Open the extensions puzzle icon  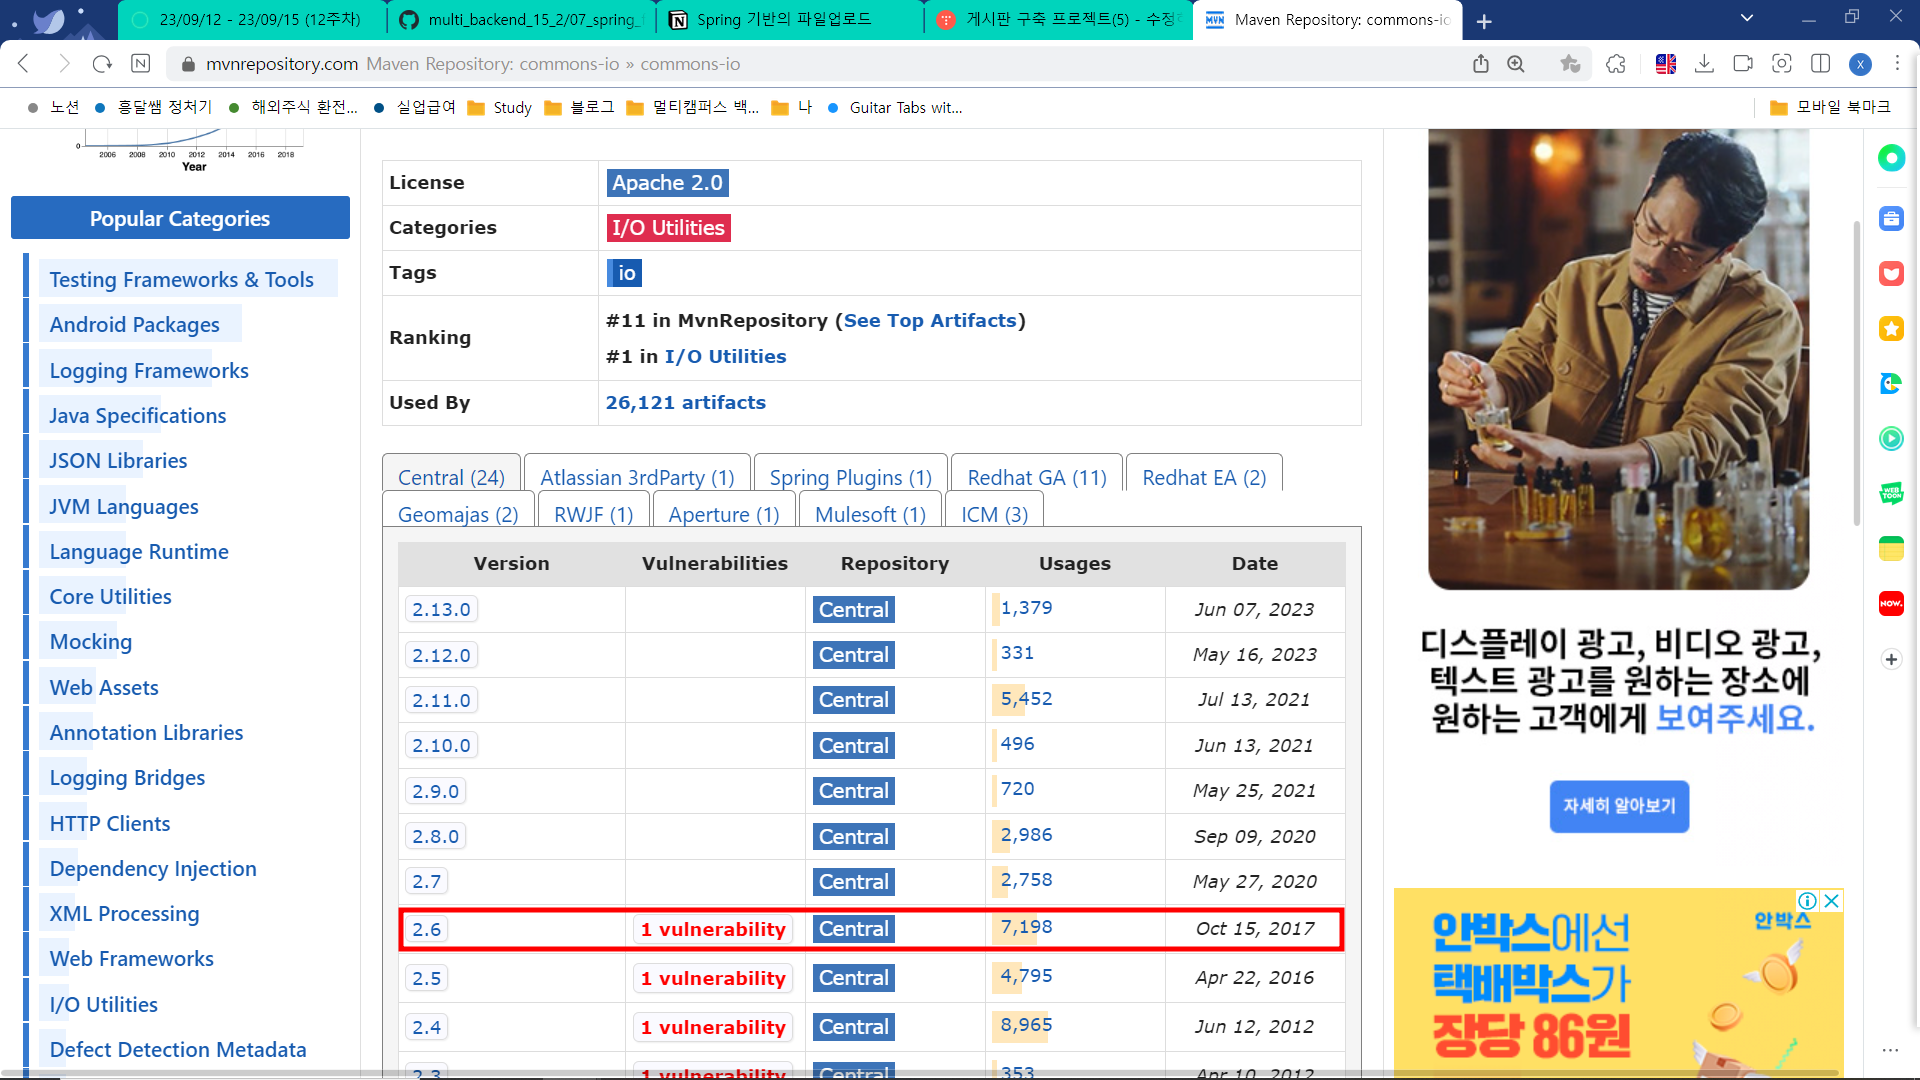1616,64
